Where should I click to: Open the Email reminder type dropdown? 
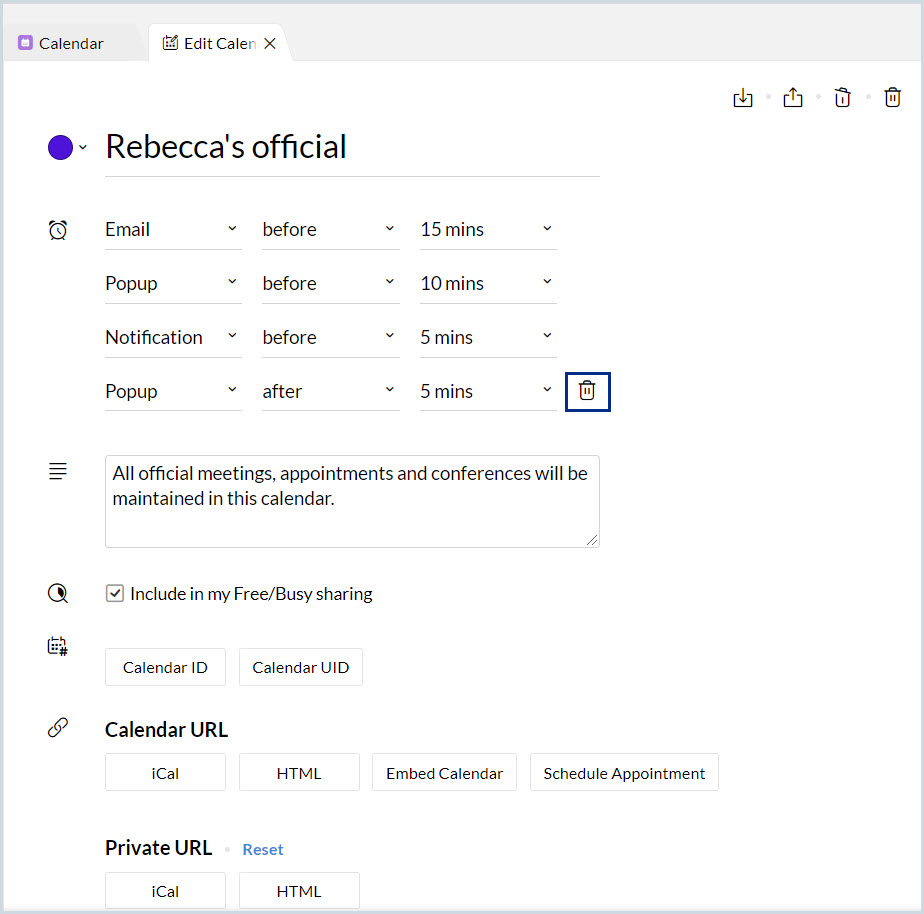click(x=172, y=229)
